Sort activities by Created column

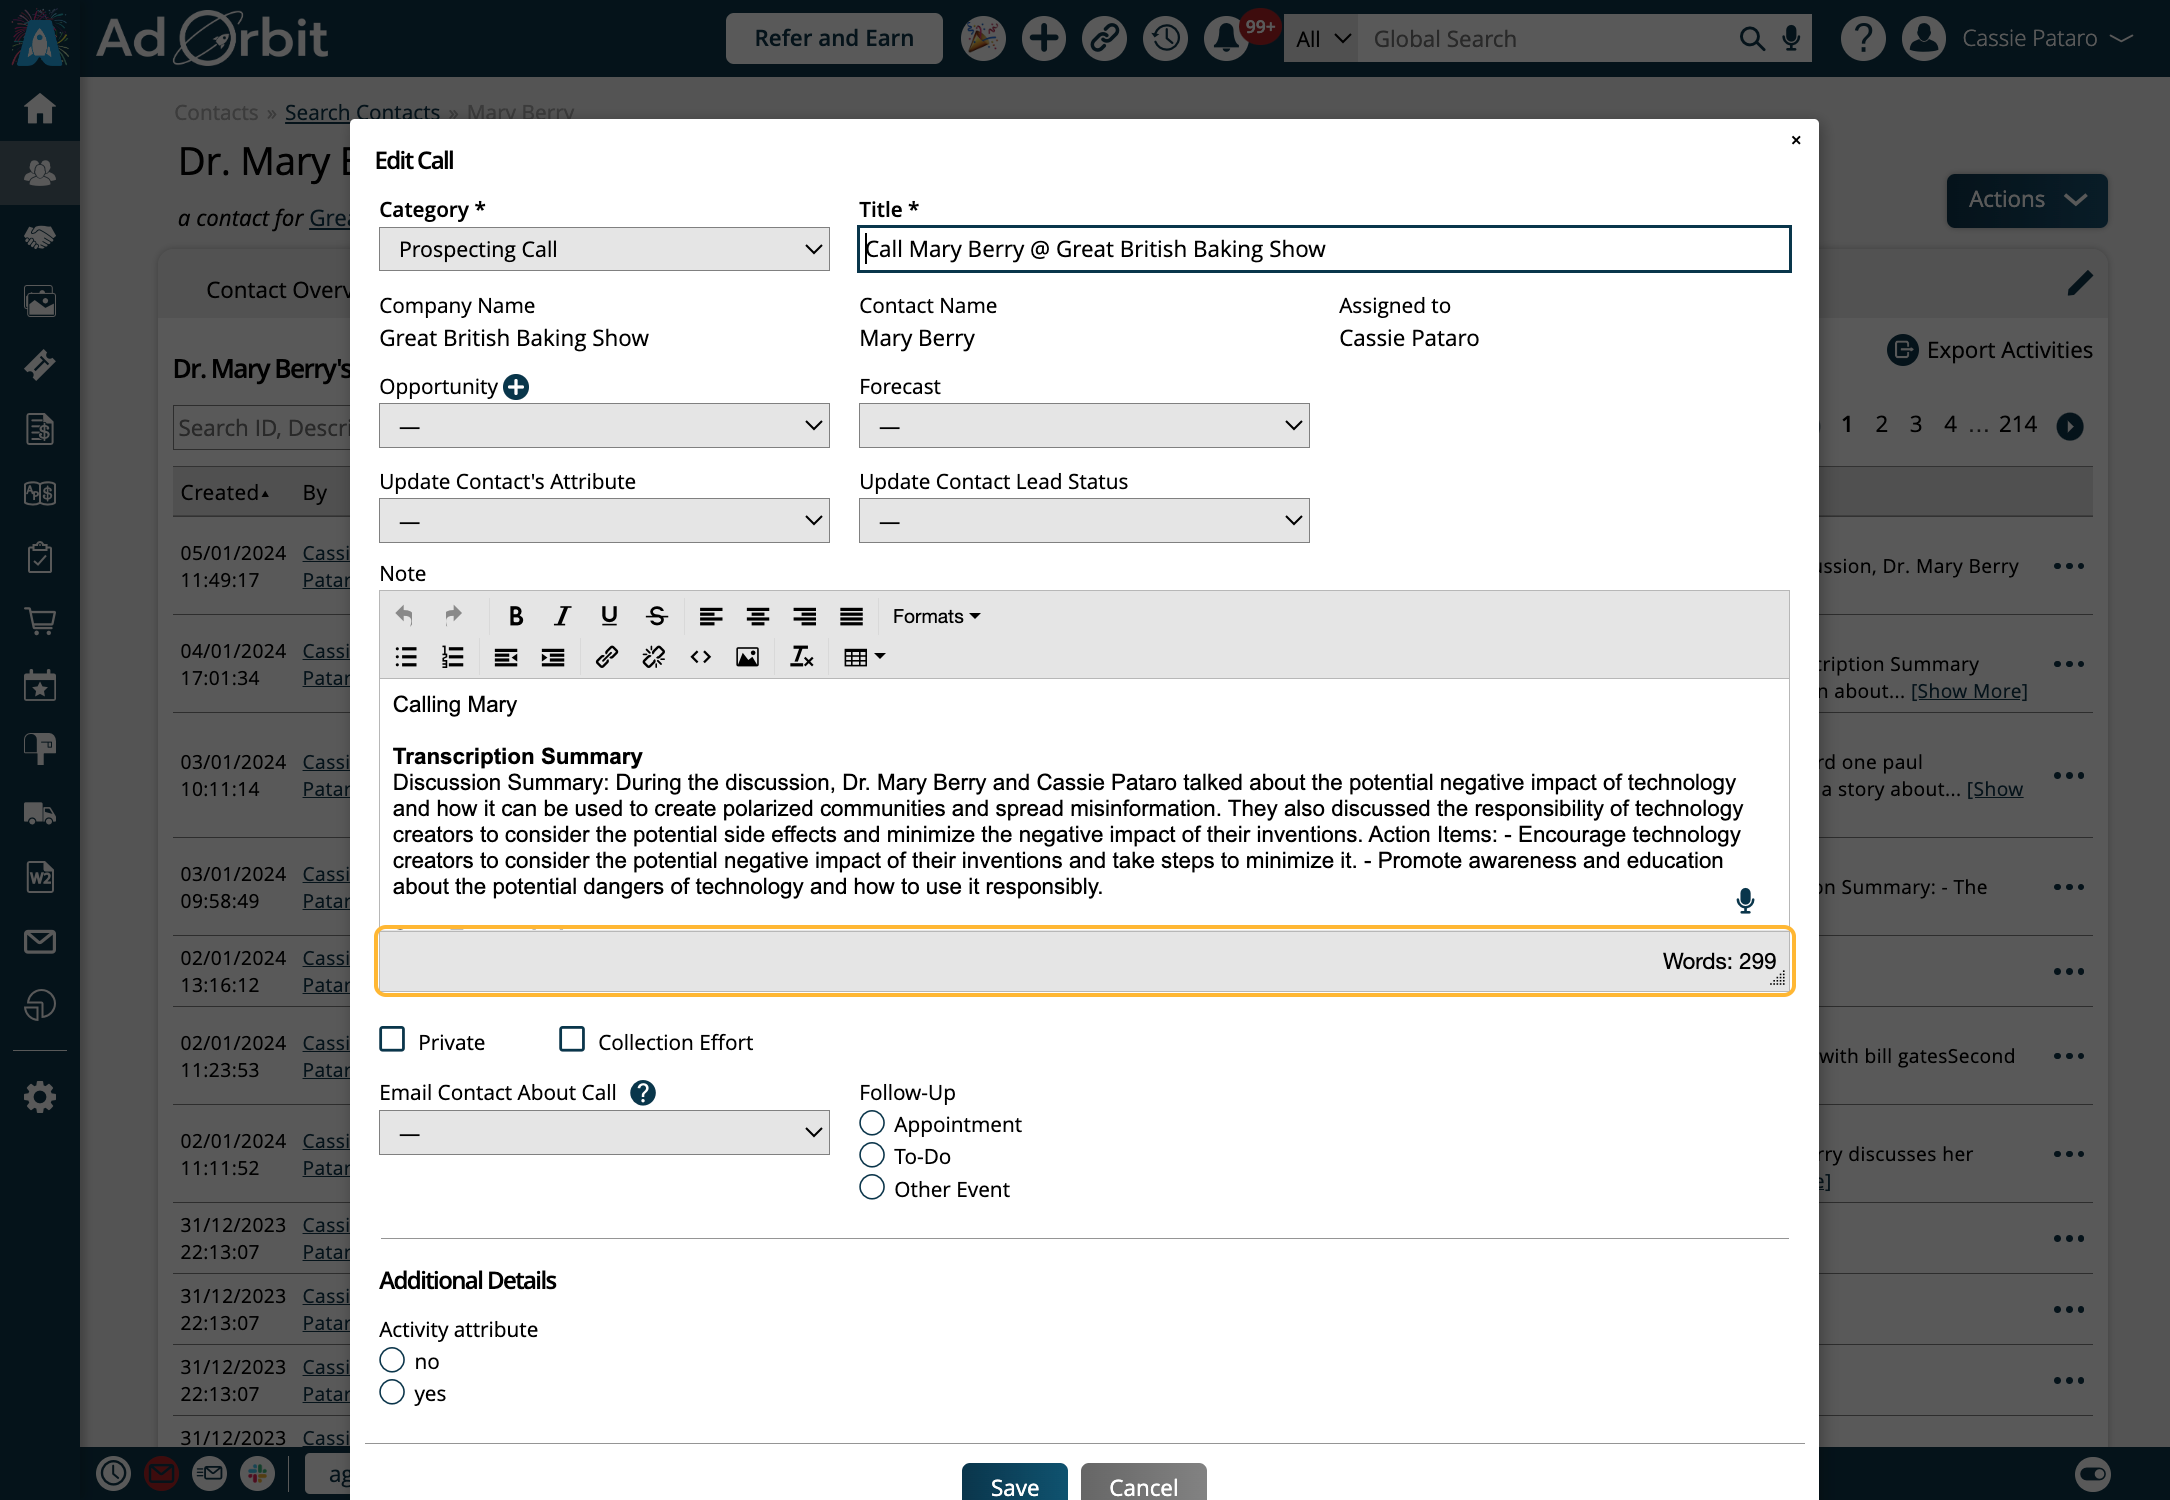(225, 492)
